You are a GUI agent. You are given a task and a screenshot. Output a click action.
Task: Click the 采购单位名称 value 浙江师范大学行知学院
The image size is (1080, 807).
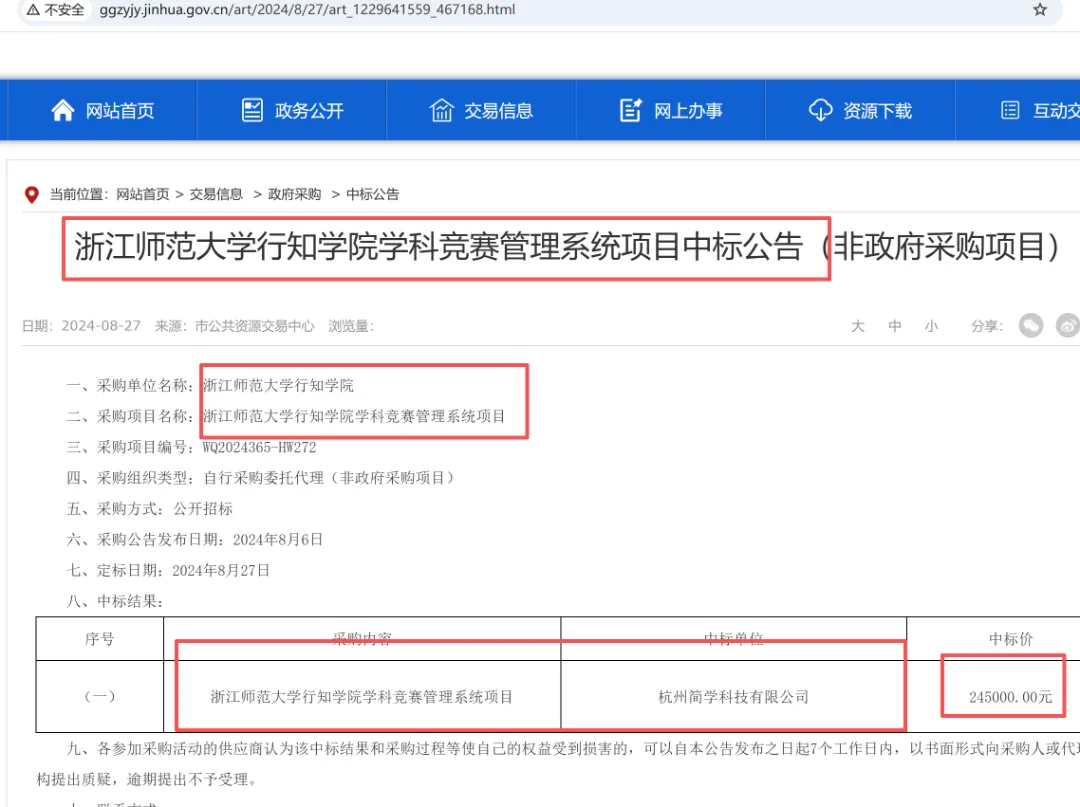coord(278,386)
